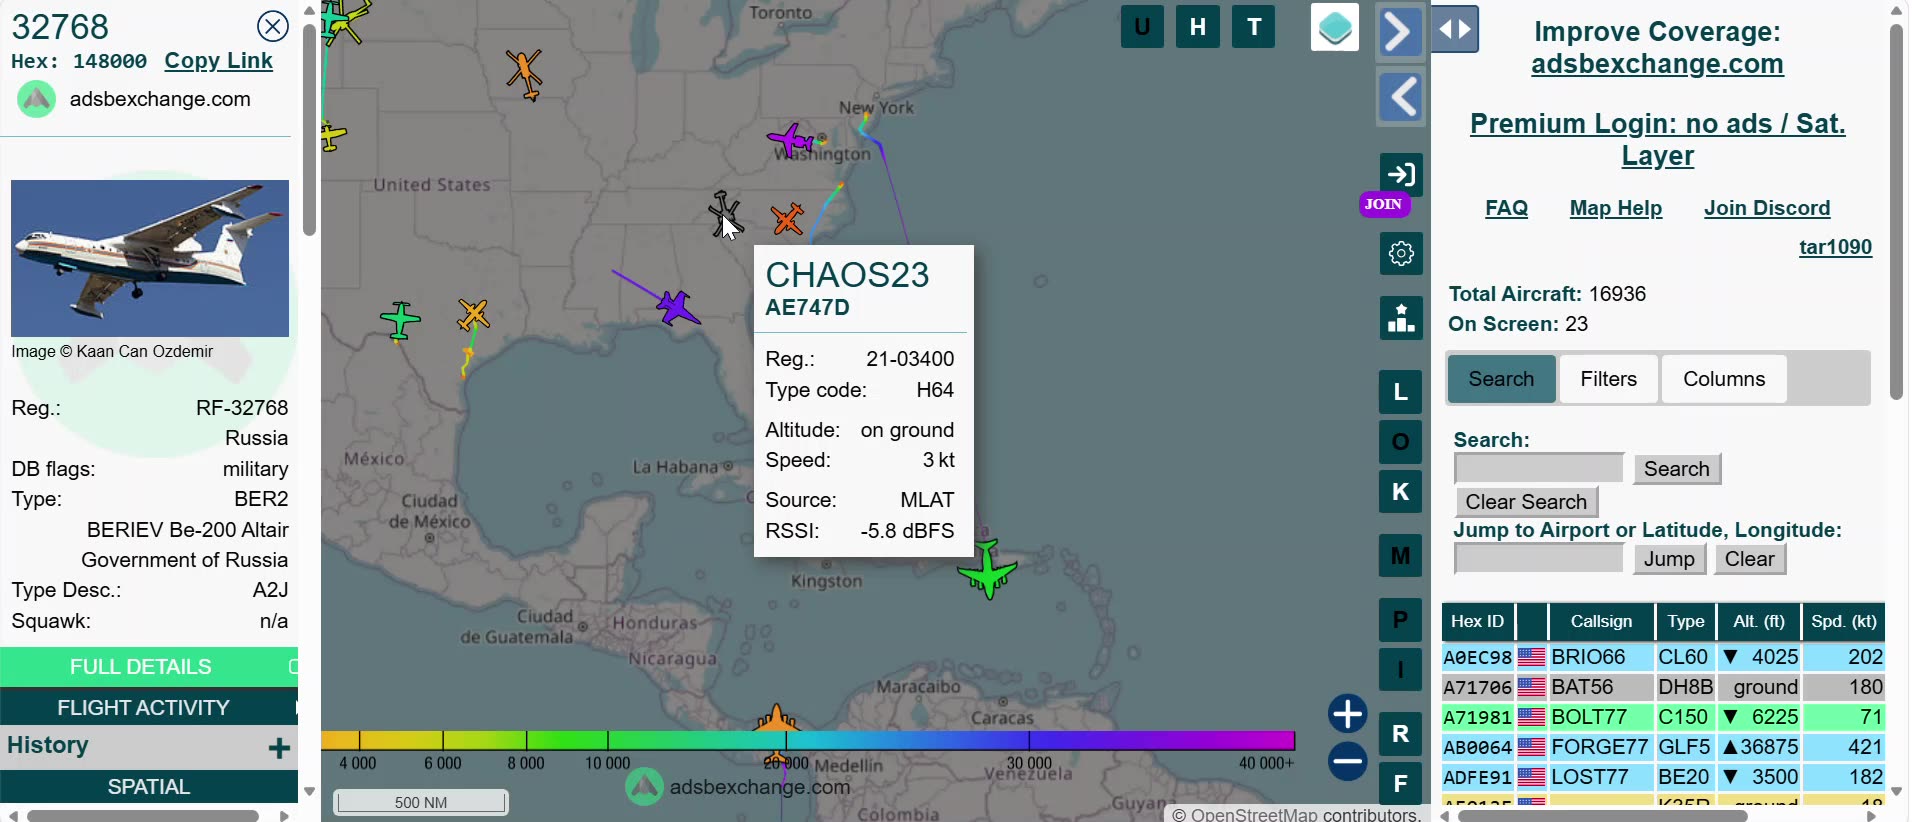Image resolution: width=1912 pixels, height=822 pixels.
Task: Select the purple aircraft near Washington
Action: [x=791, y=140]
